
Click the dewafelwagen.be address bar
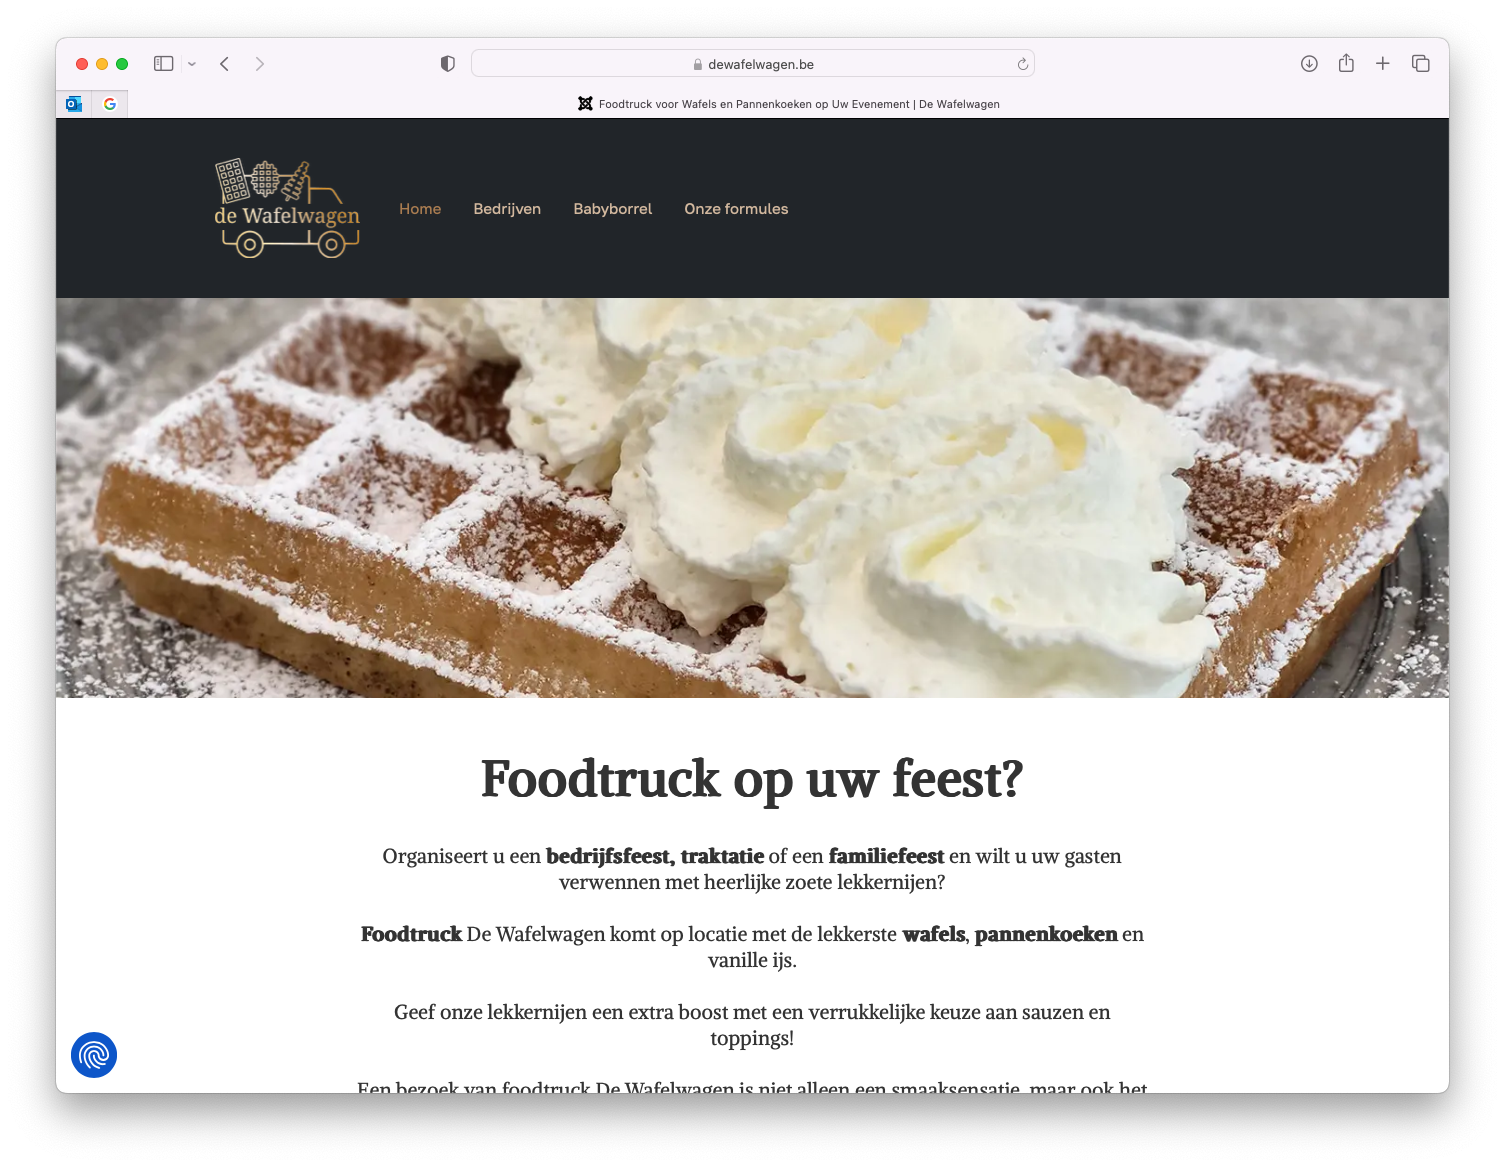tap(753, 64)
